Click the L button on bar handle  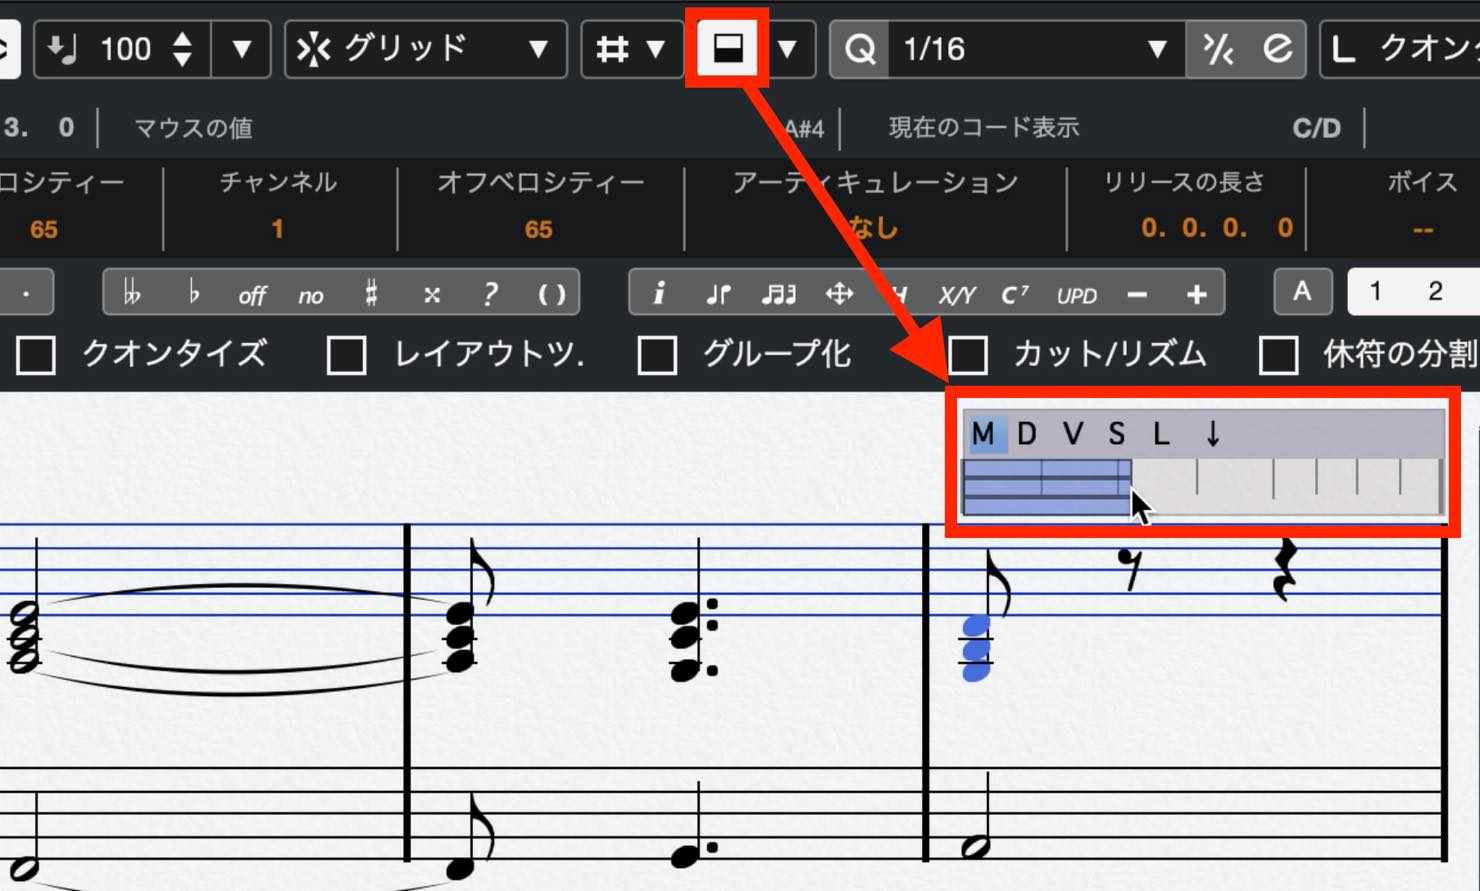click(x=1161, y=434)
